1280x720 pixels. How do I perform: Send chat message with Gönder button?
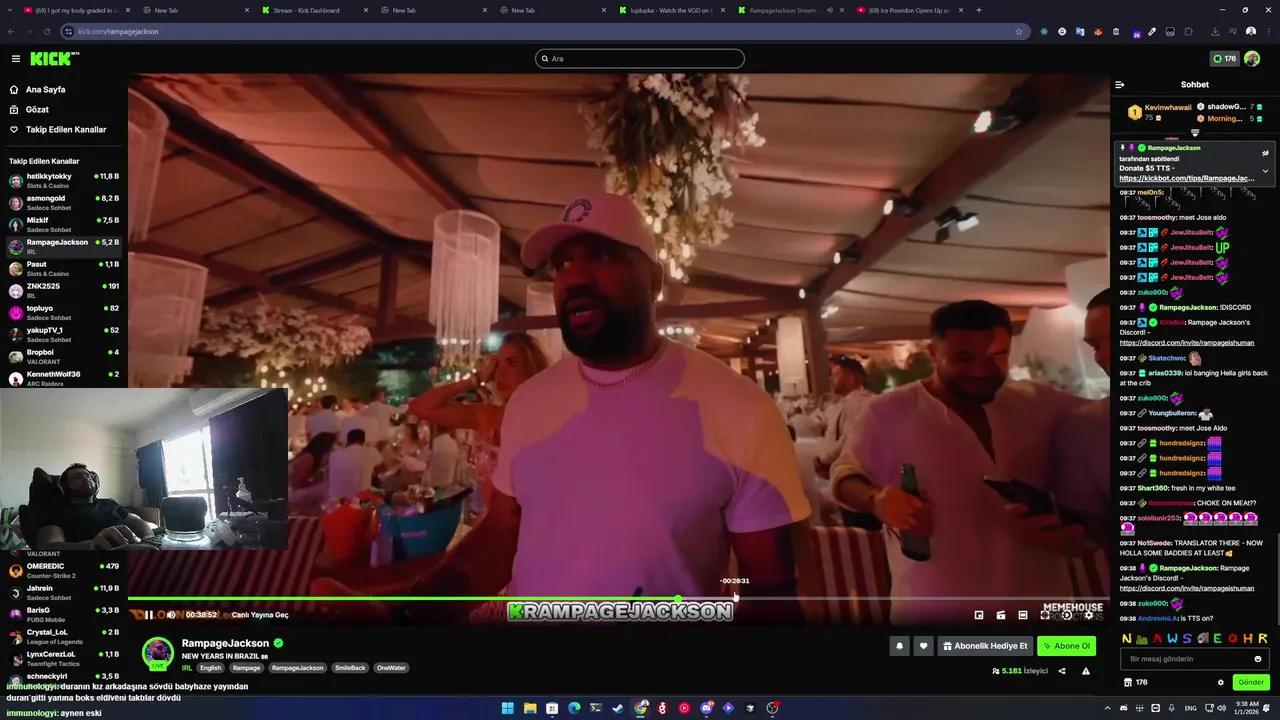coord(1251,682)
